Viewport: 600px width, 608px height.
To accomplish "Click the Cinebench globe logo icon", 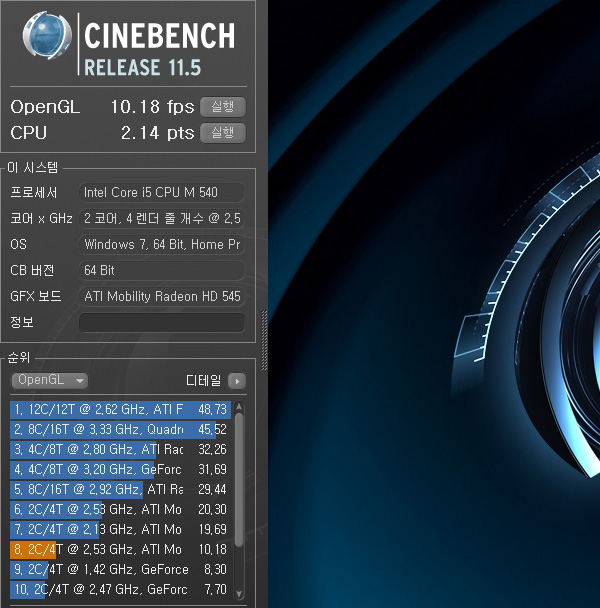I will [x=47, y=36].
